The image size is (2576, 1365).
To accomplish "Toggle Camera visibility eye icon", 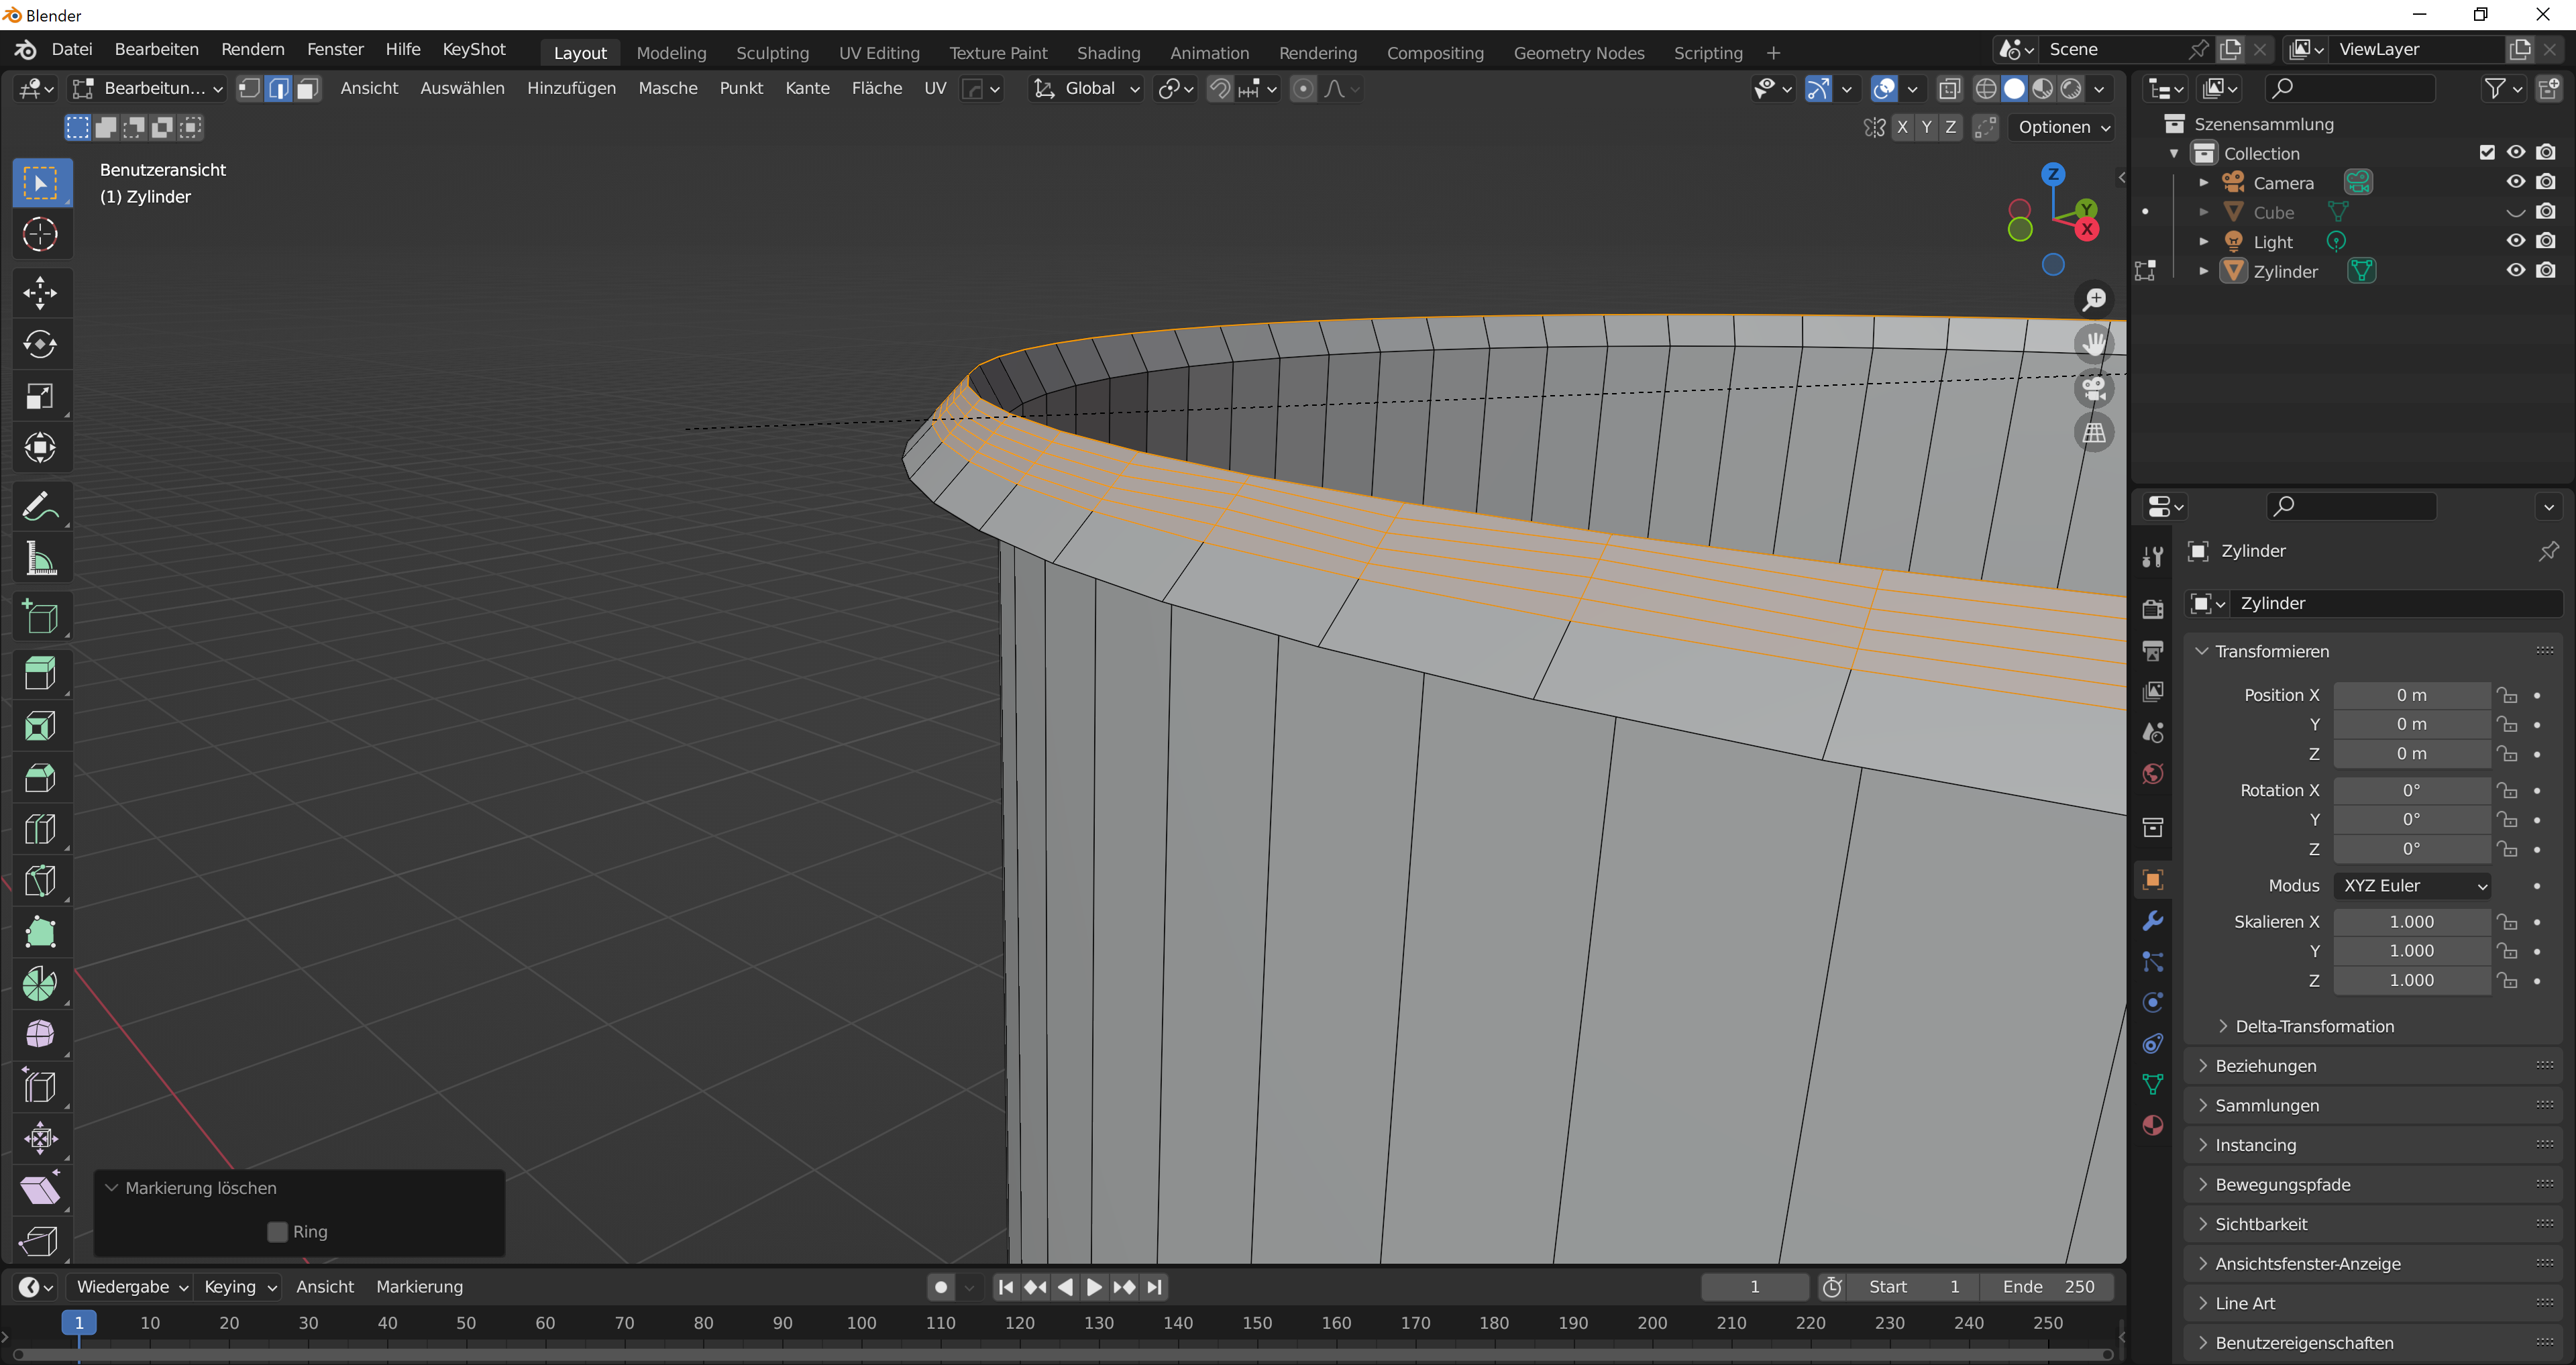I will [x=2515, y=182].
